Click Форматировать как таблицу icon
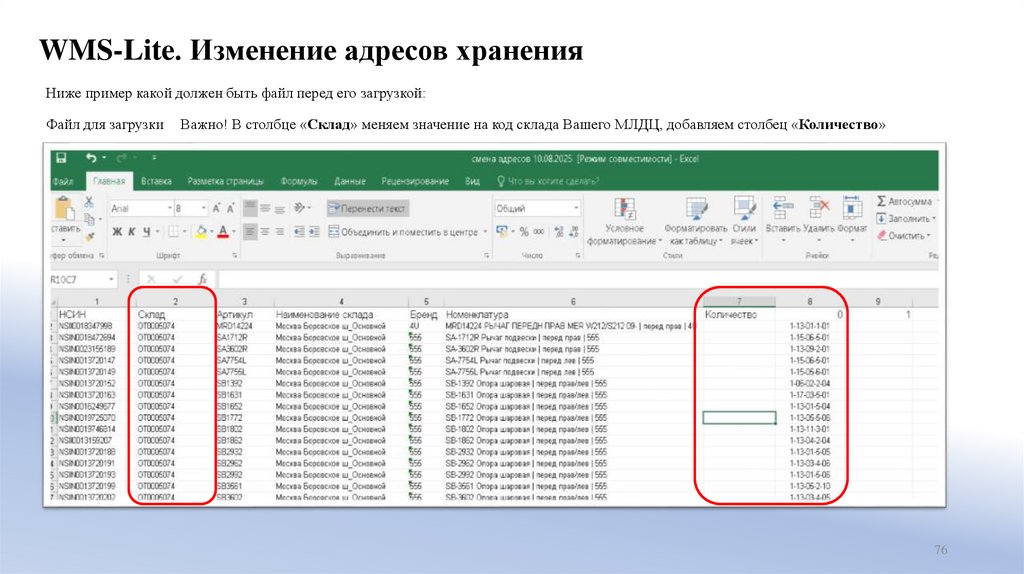 pyautogui.click(x=696, y=209)
